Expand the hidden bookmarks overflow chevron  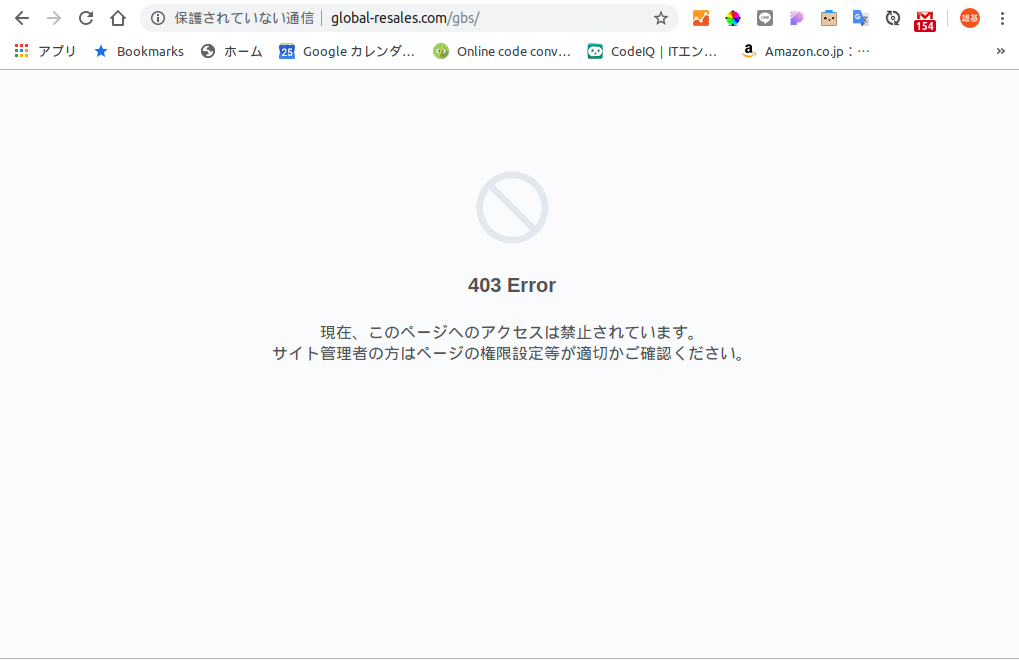[x=1001, y=51]
